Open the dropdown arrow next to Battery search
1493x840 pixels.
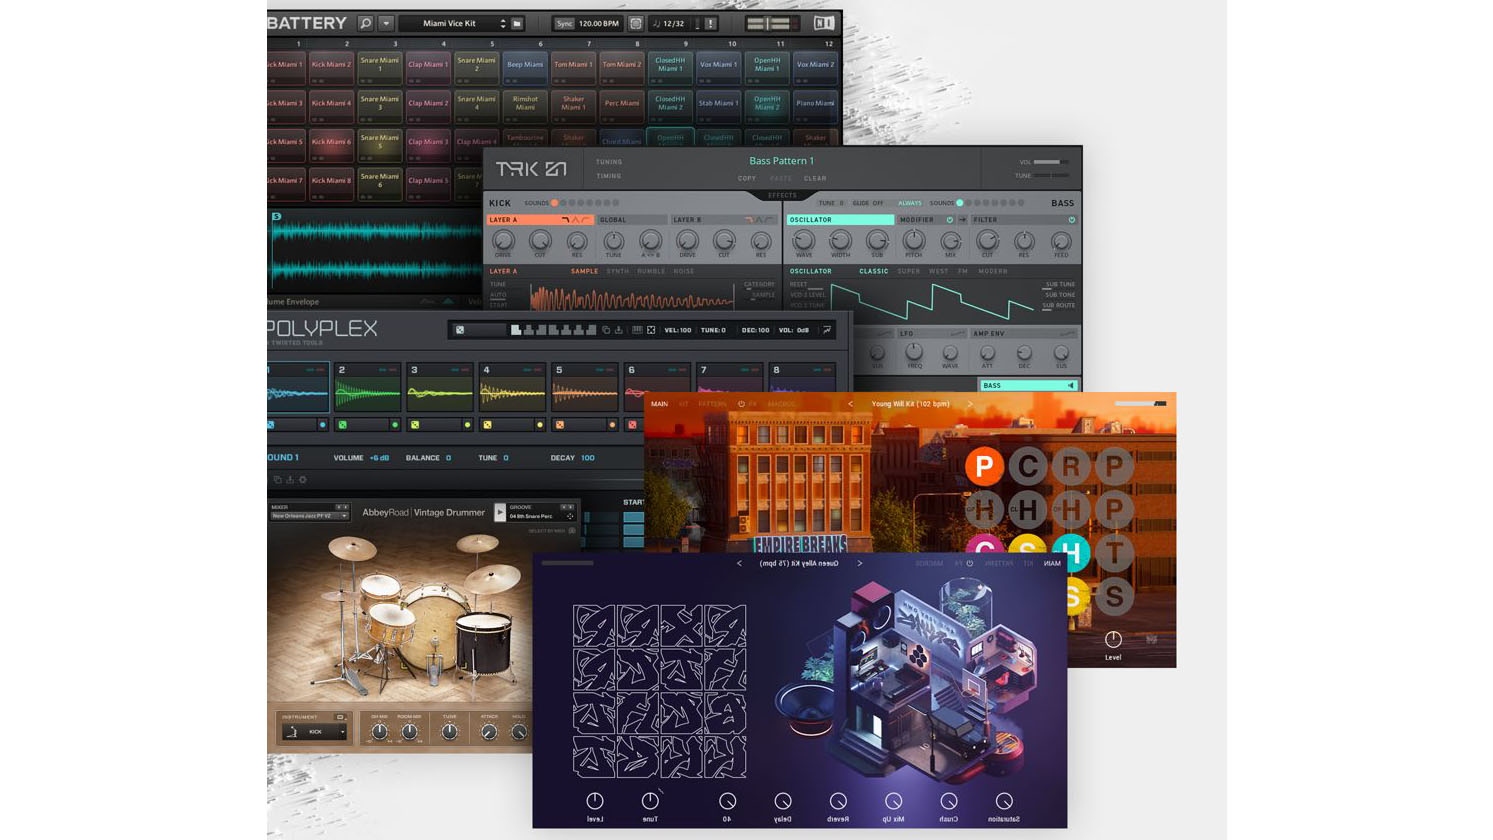click(x=386, y=23)
